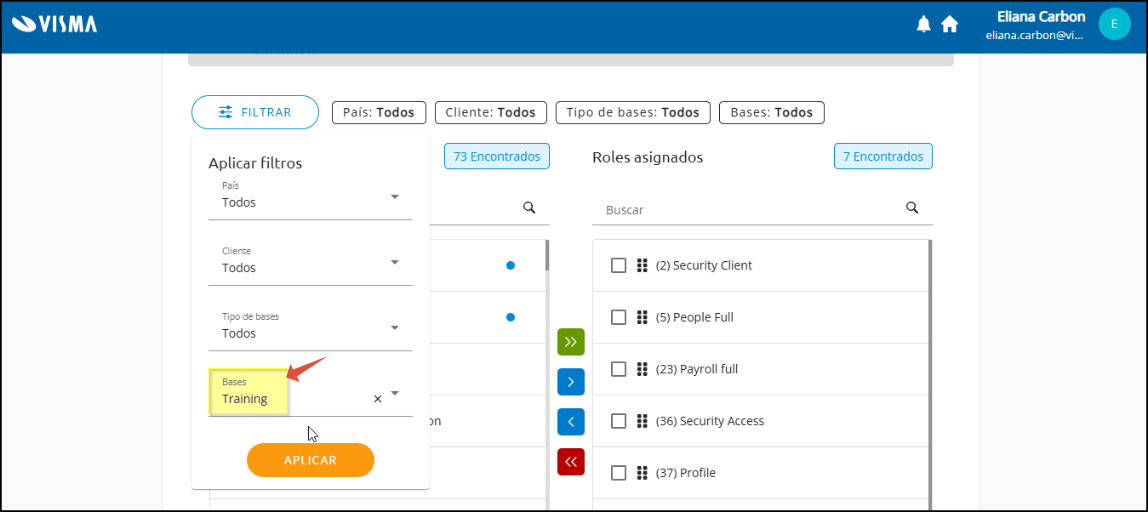The height and width of the screenshot is (512, 1148).
Task: Click the 7 Encontrados badge
Action: pos(883,156)
